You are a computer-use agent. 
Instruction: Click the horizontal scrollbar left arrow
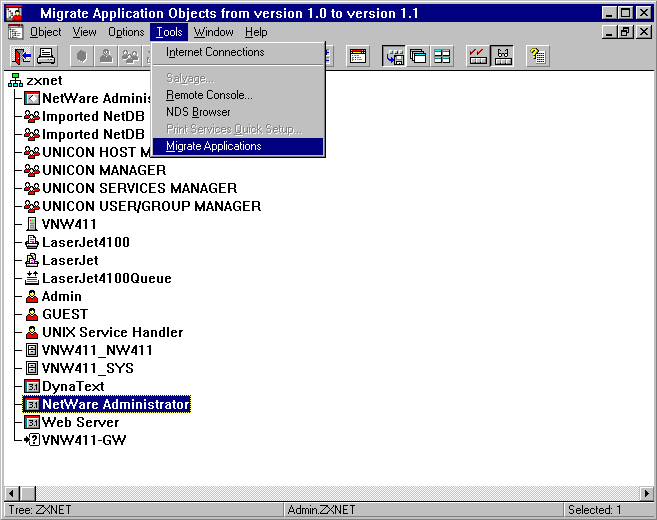point(12,494)
